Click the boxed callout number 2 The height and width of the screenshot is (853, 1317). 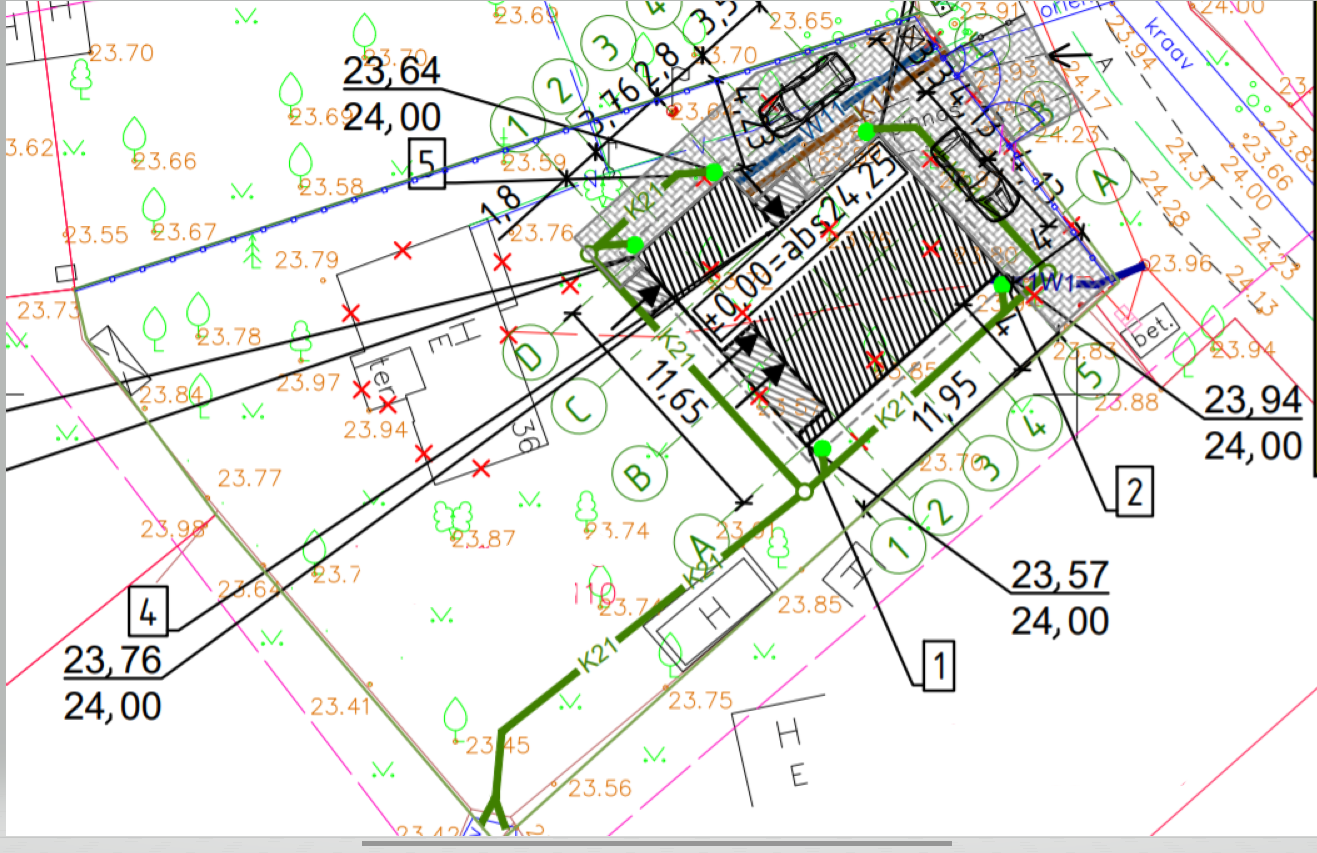click(1133, 491)
